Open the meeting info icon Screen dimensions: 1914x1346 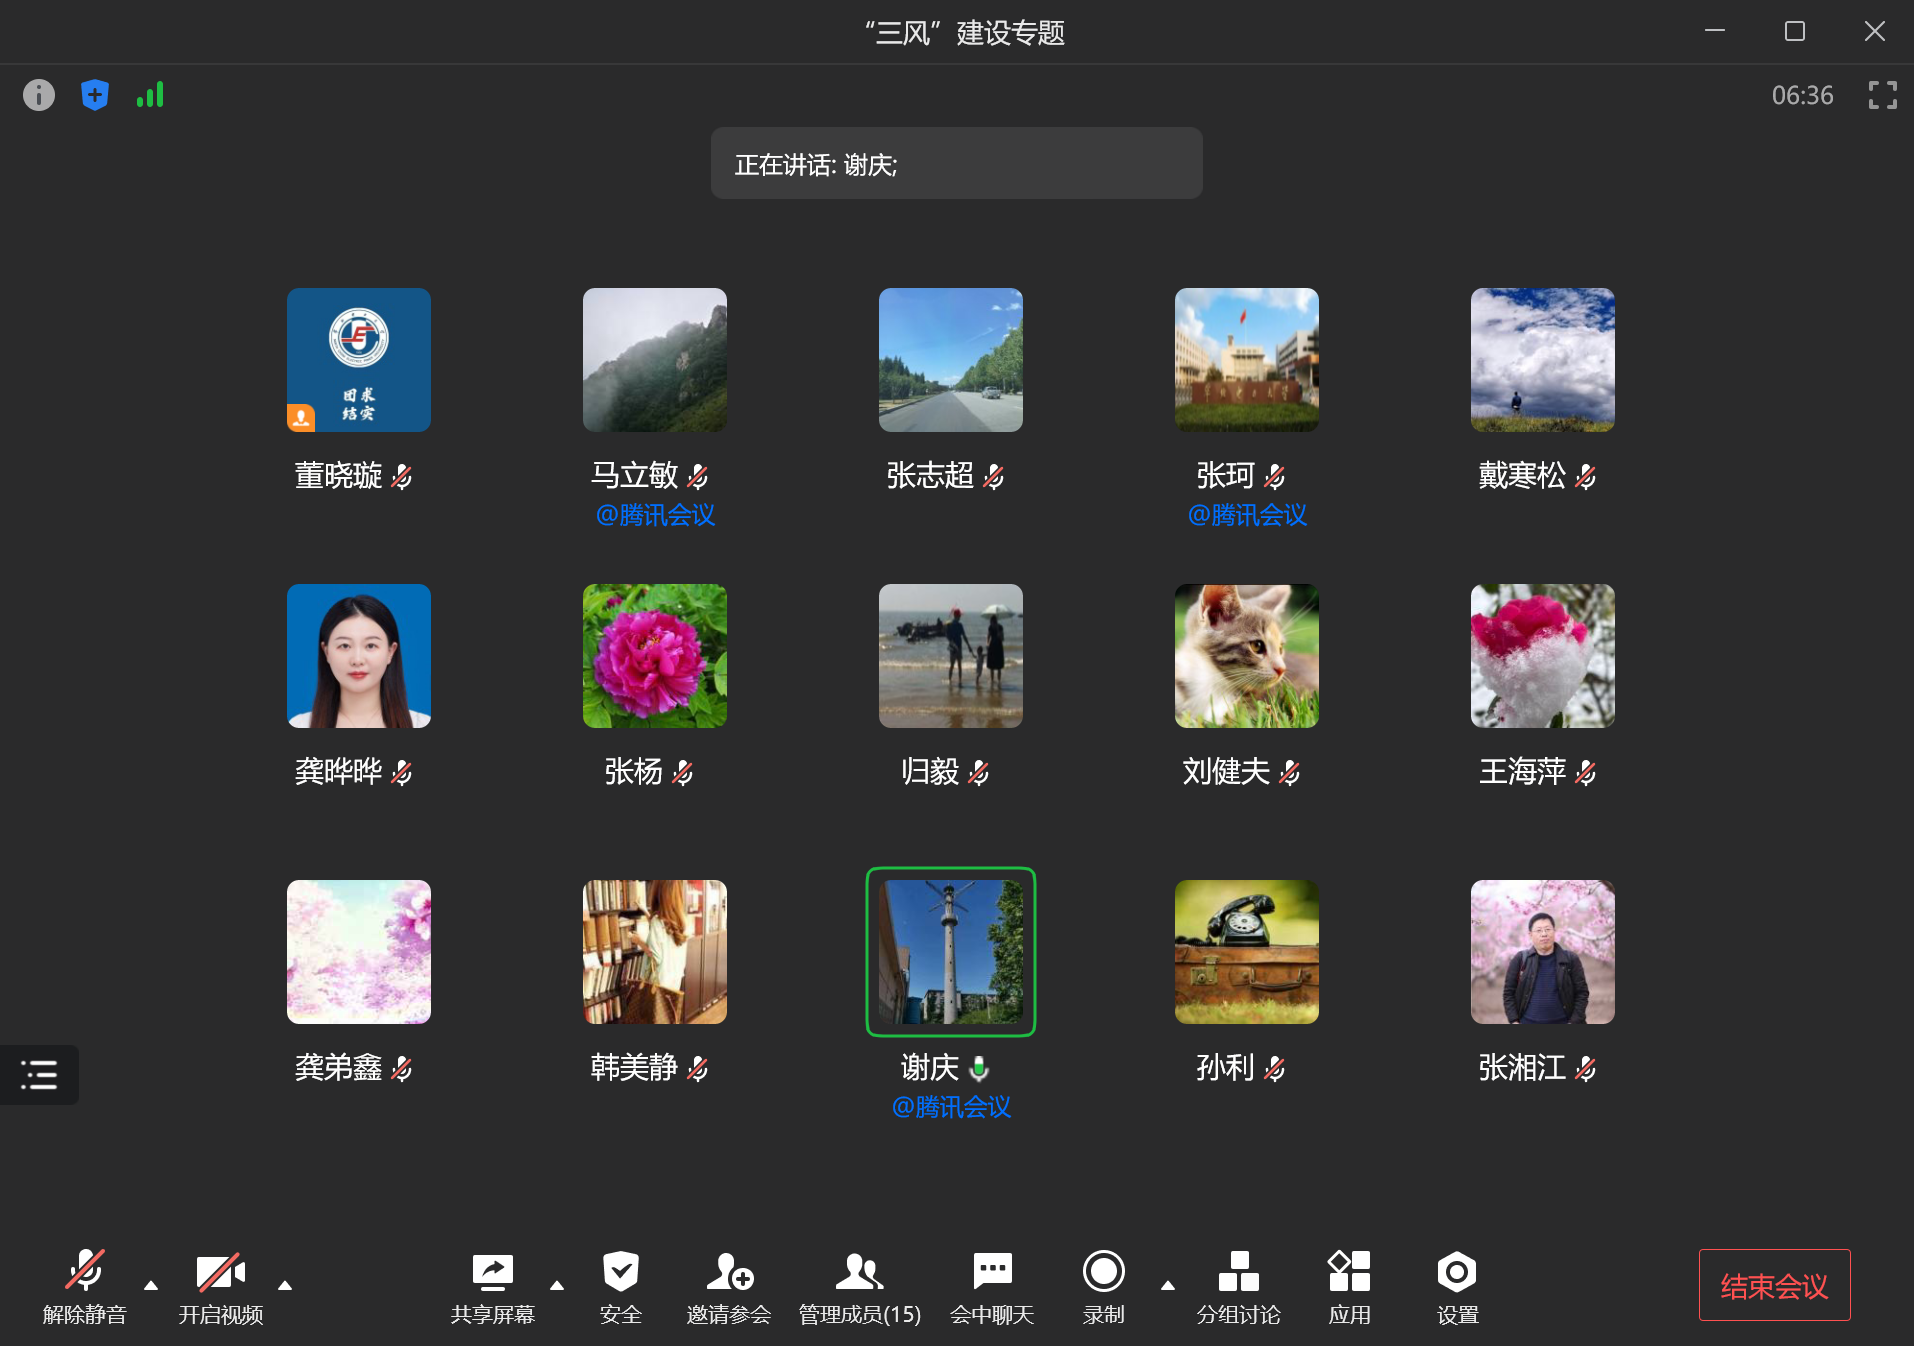[x=39, y=95]
